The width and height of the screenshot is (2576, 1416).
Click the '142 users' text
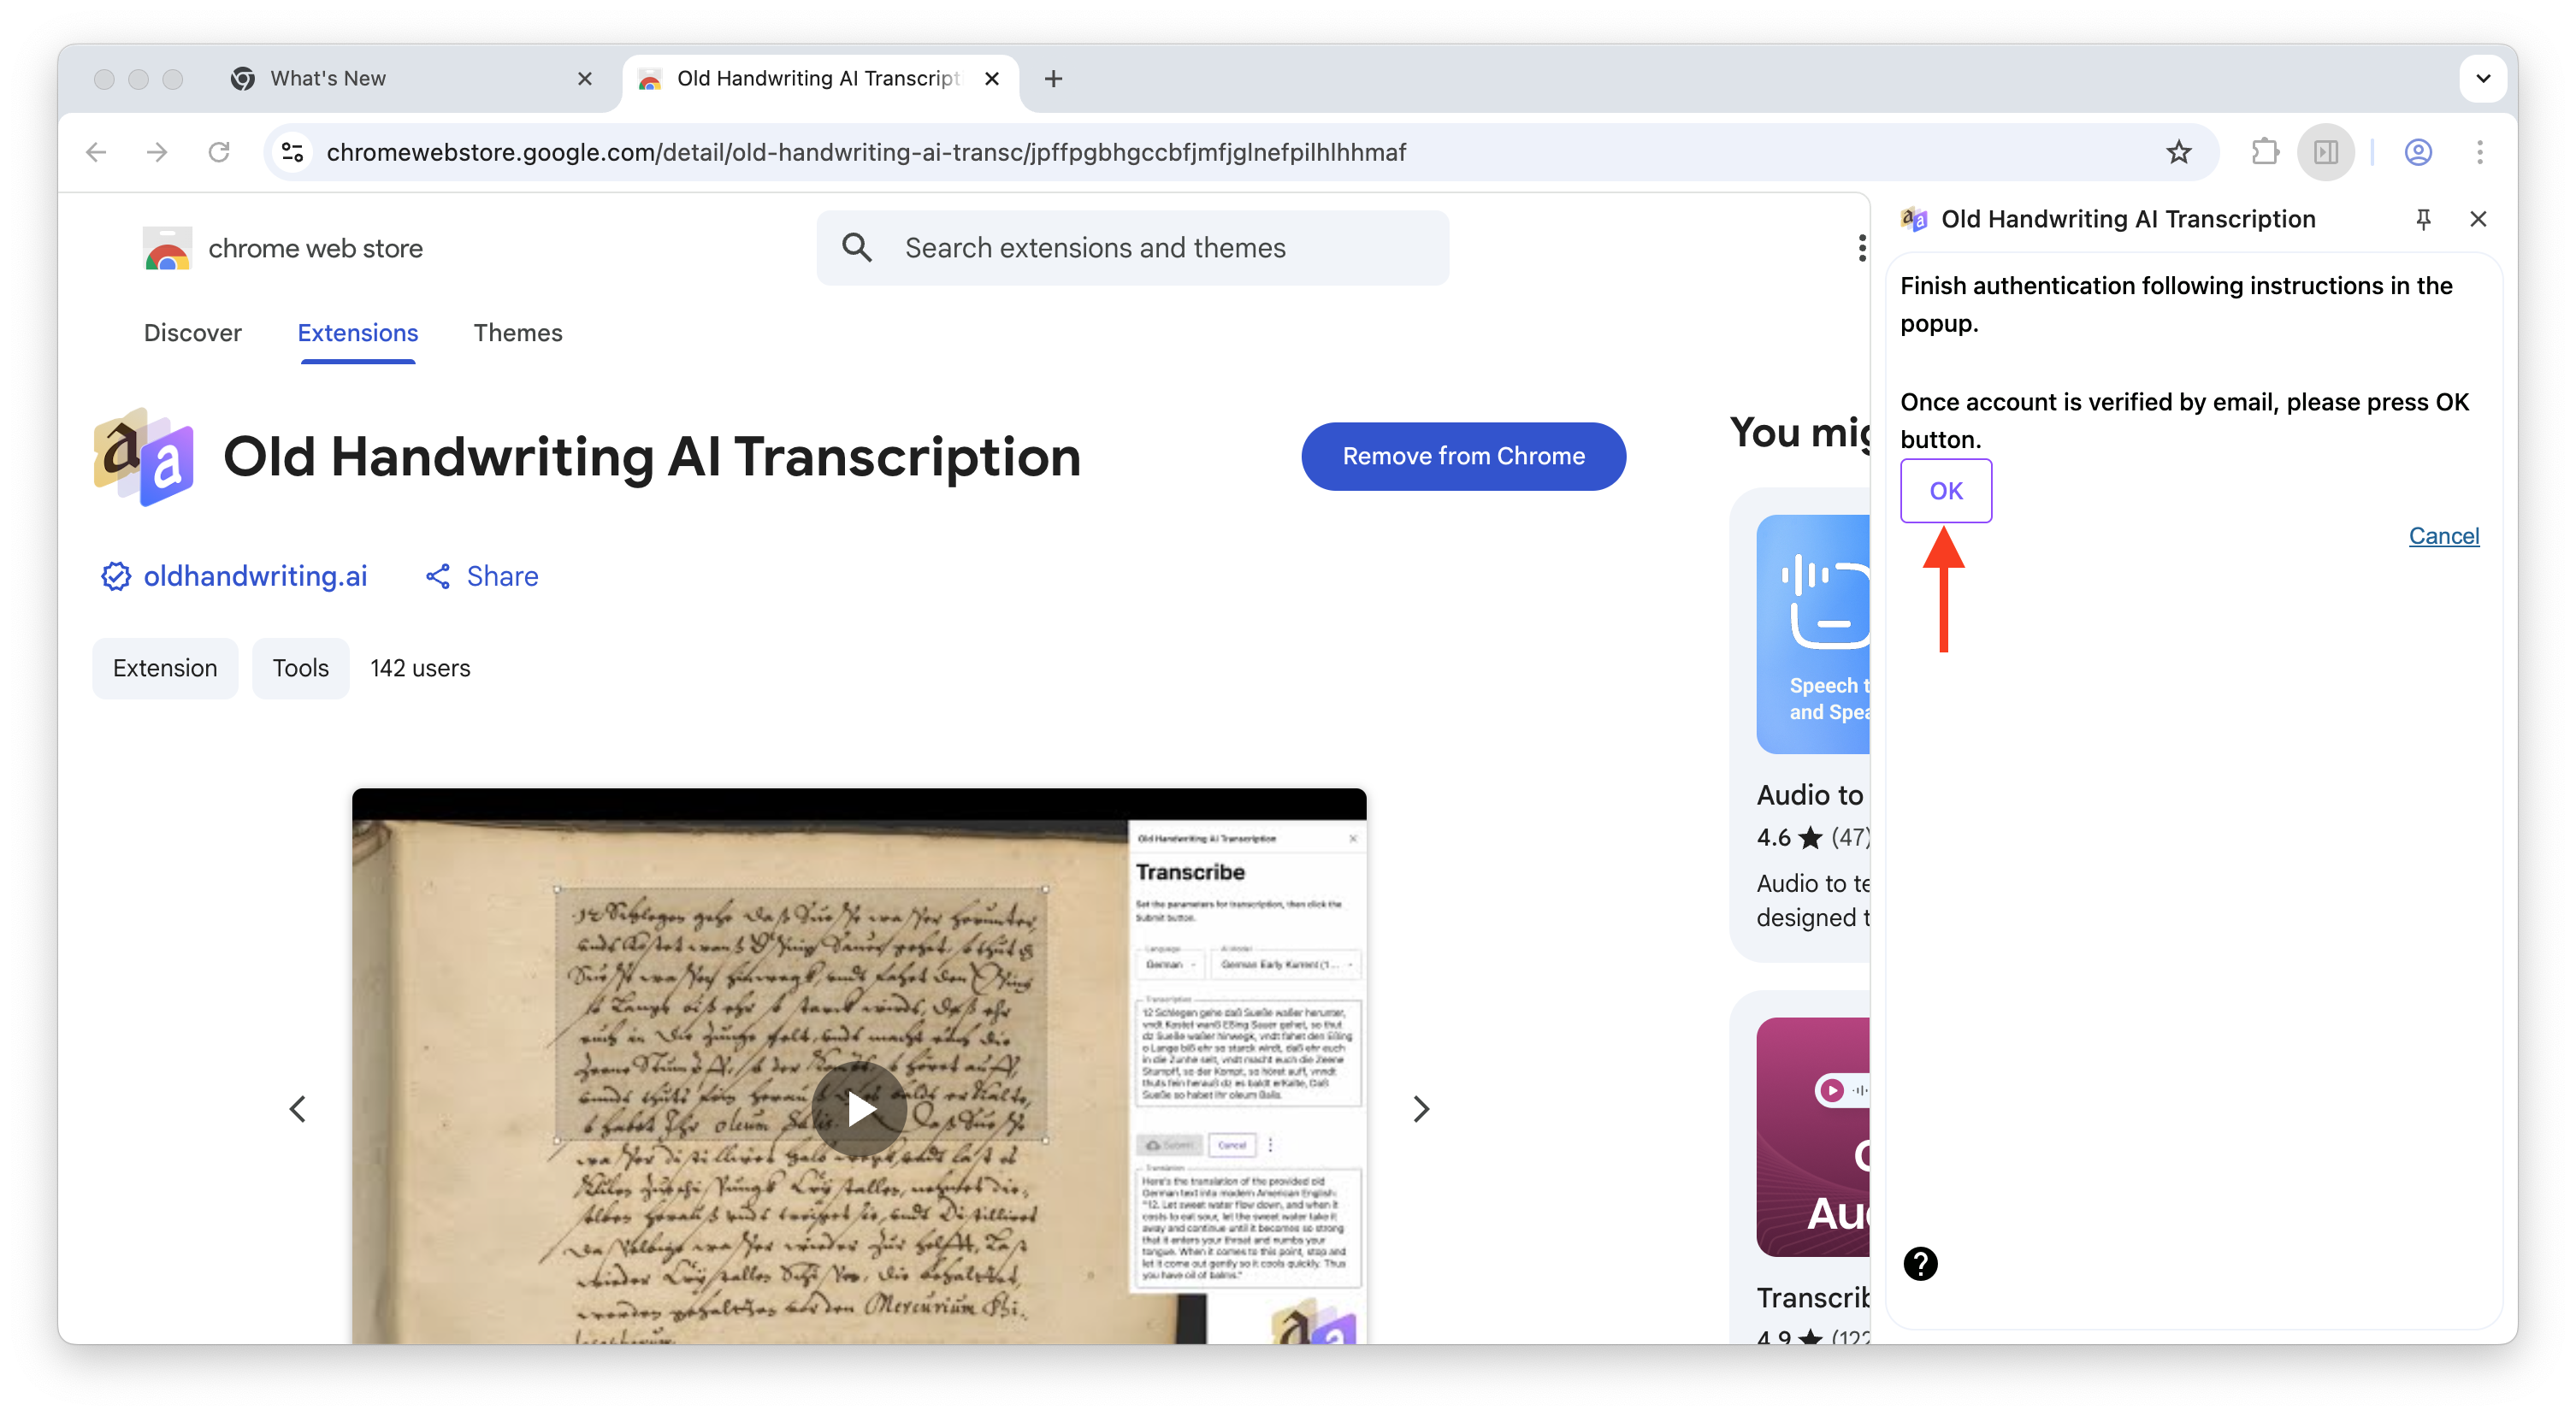pyautogui.click(x=420, y=667)
